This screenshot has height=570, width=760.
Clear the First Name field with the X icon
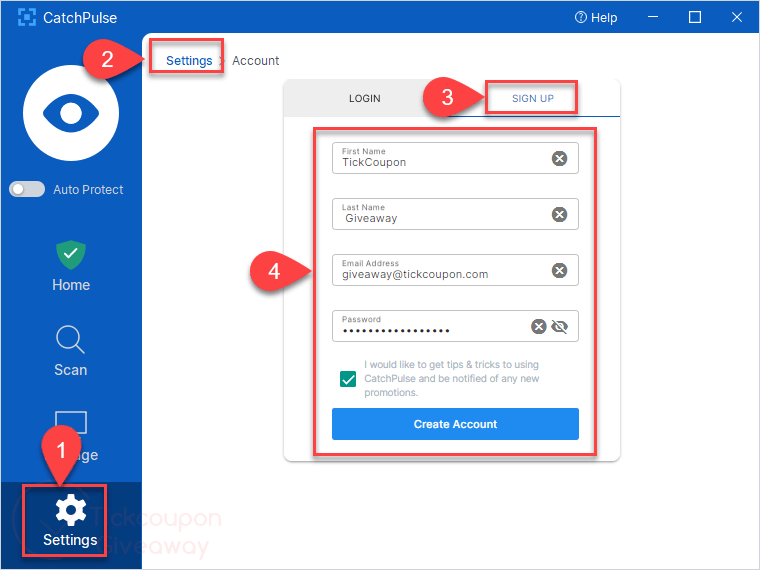coord(559,158)
